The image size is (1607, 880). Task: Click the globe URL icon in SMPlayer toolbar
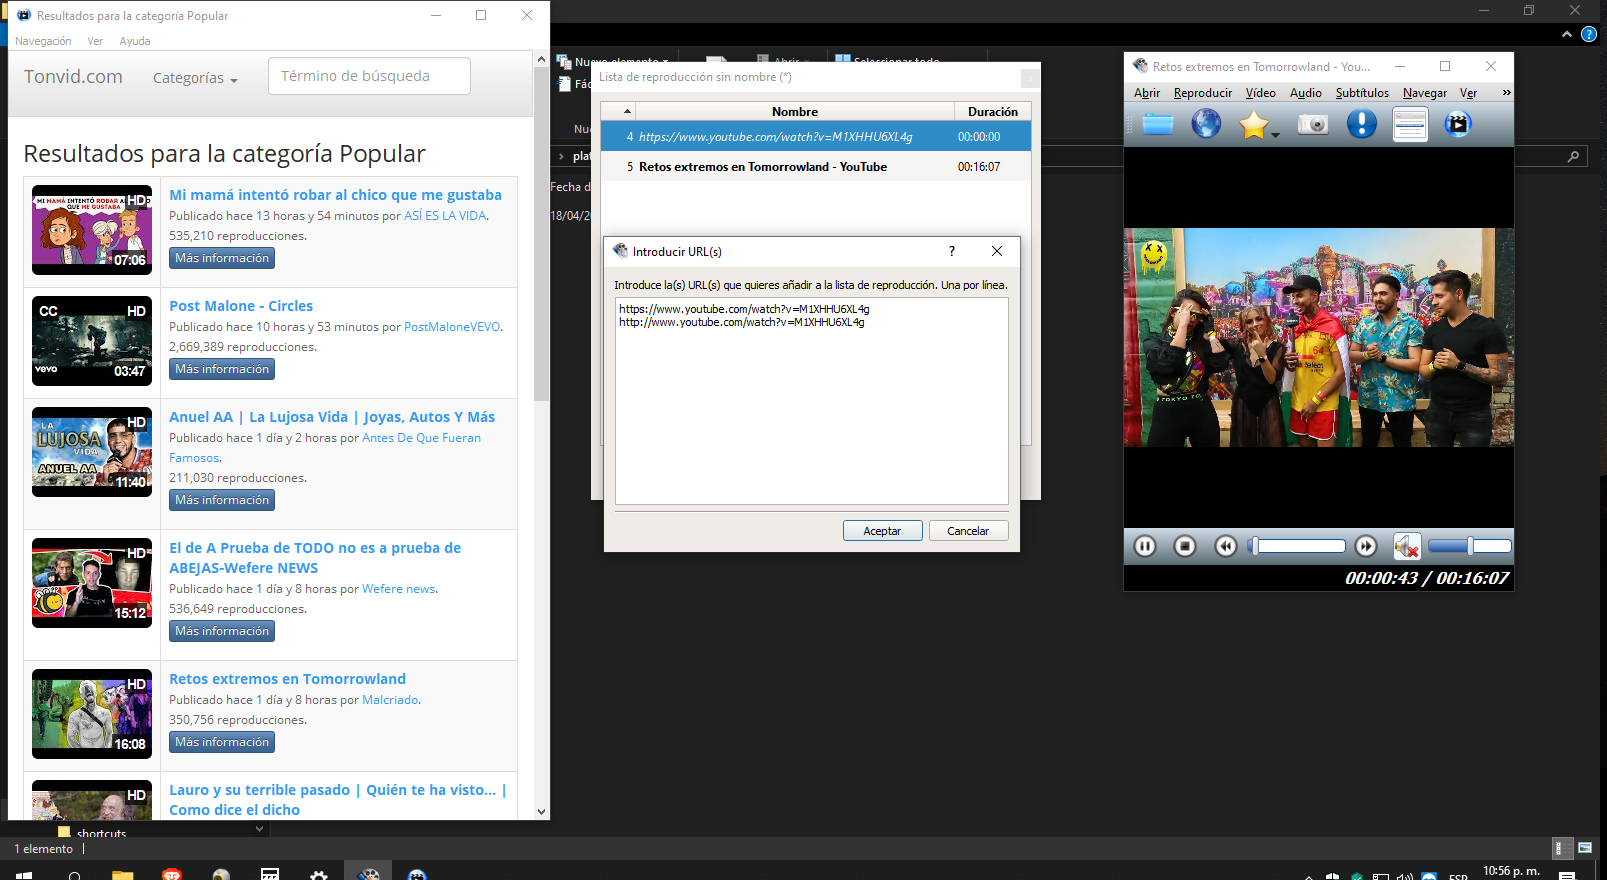1206,124
